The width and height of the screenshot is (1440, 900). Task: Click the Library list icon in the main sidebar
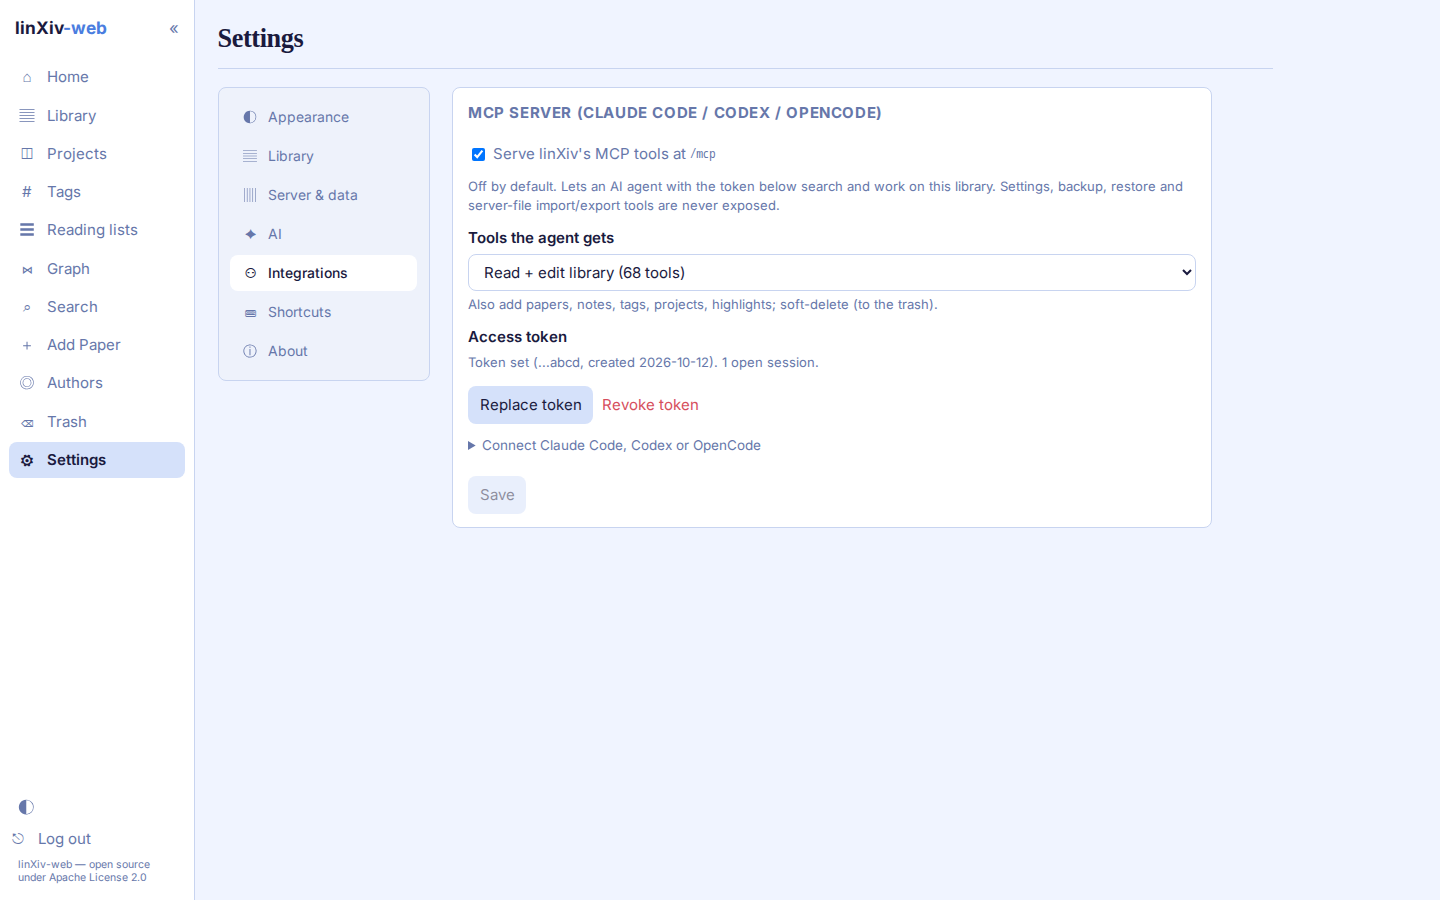tap(27, 116)
